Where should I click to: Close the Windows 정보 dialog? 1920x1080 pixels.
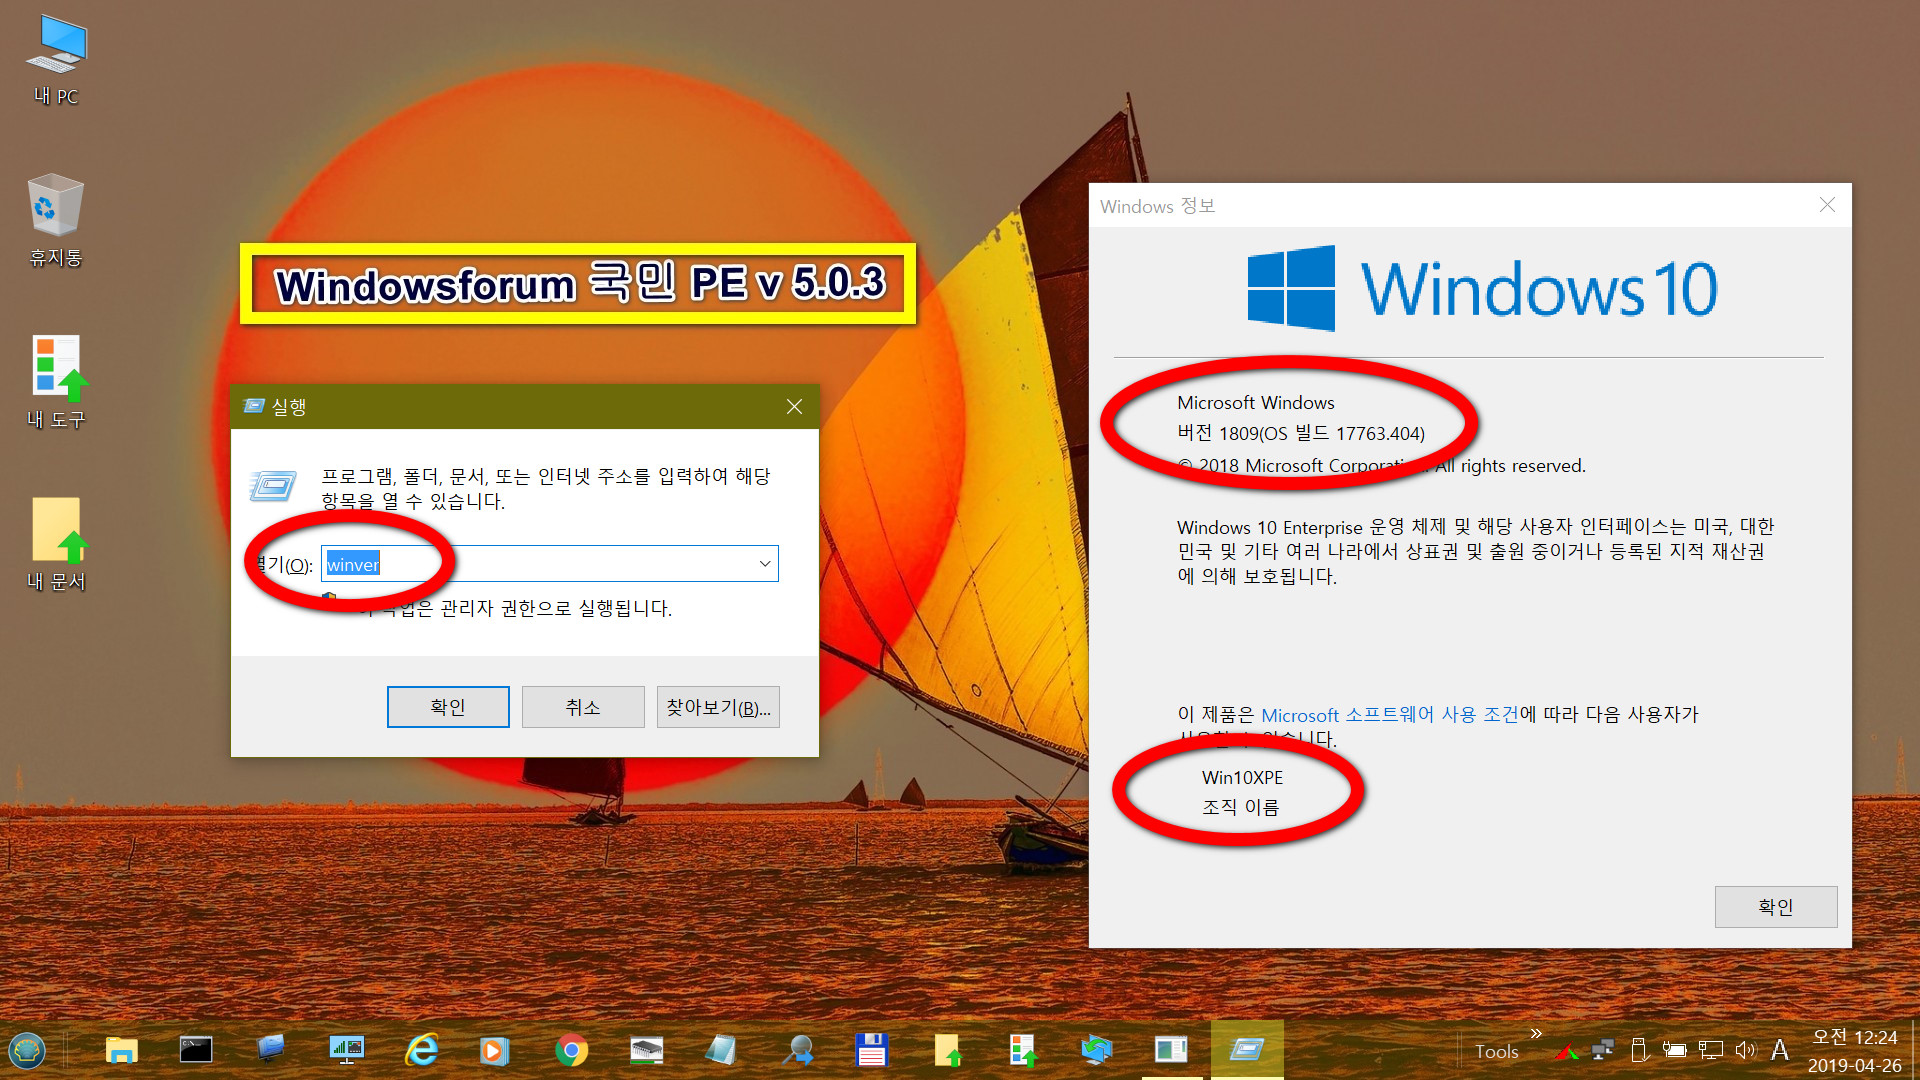tap(1827, 205)
